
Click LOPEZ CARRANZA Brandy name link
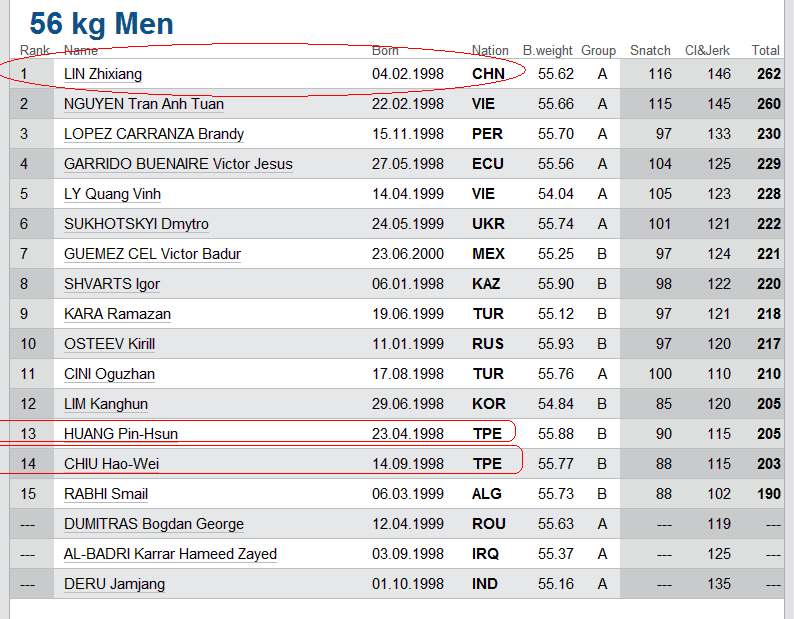pos(154,134)
